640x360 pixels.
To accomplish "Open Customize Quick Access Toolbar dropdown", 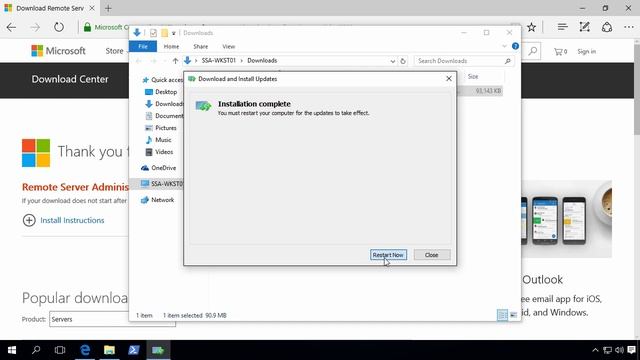I will [x=173, y=33].
